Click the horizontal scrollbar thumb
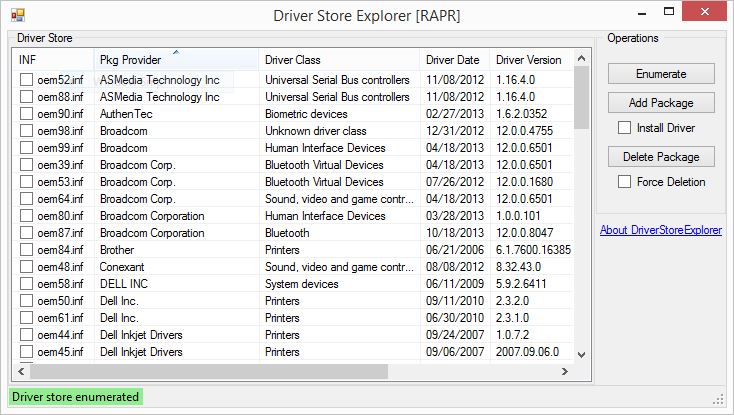 [x=209, y=371]
